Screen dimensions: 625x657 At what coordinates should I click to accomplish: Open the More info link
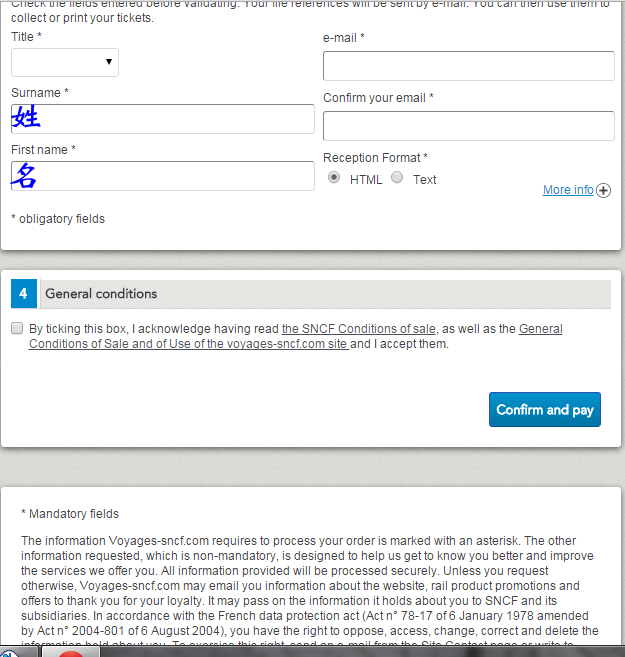pos(568,190)
